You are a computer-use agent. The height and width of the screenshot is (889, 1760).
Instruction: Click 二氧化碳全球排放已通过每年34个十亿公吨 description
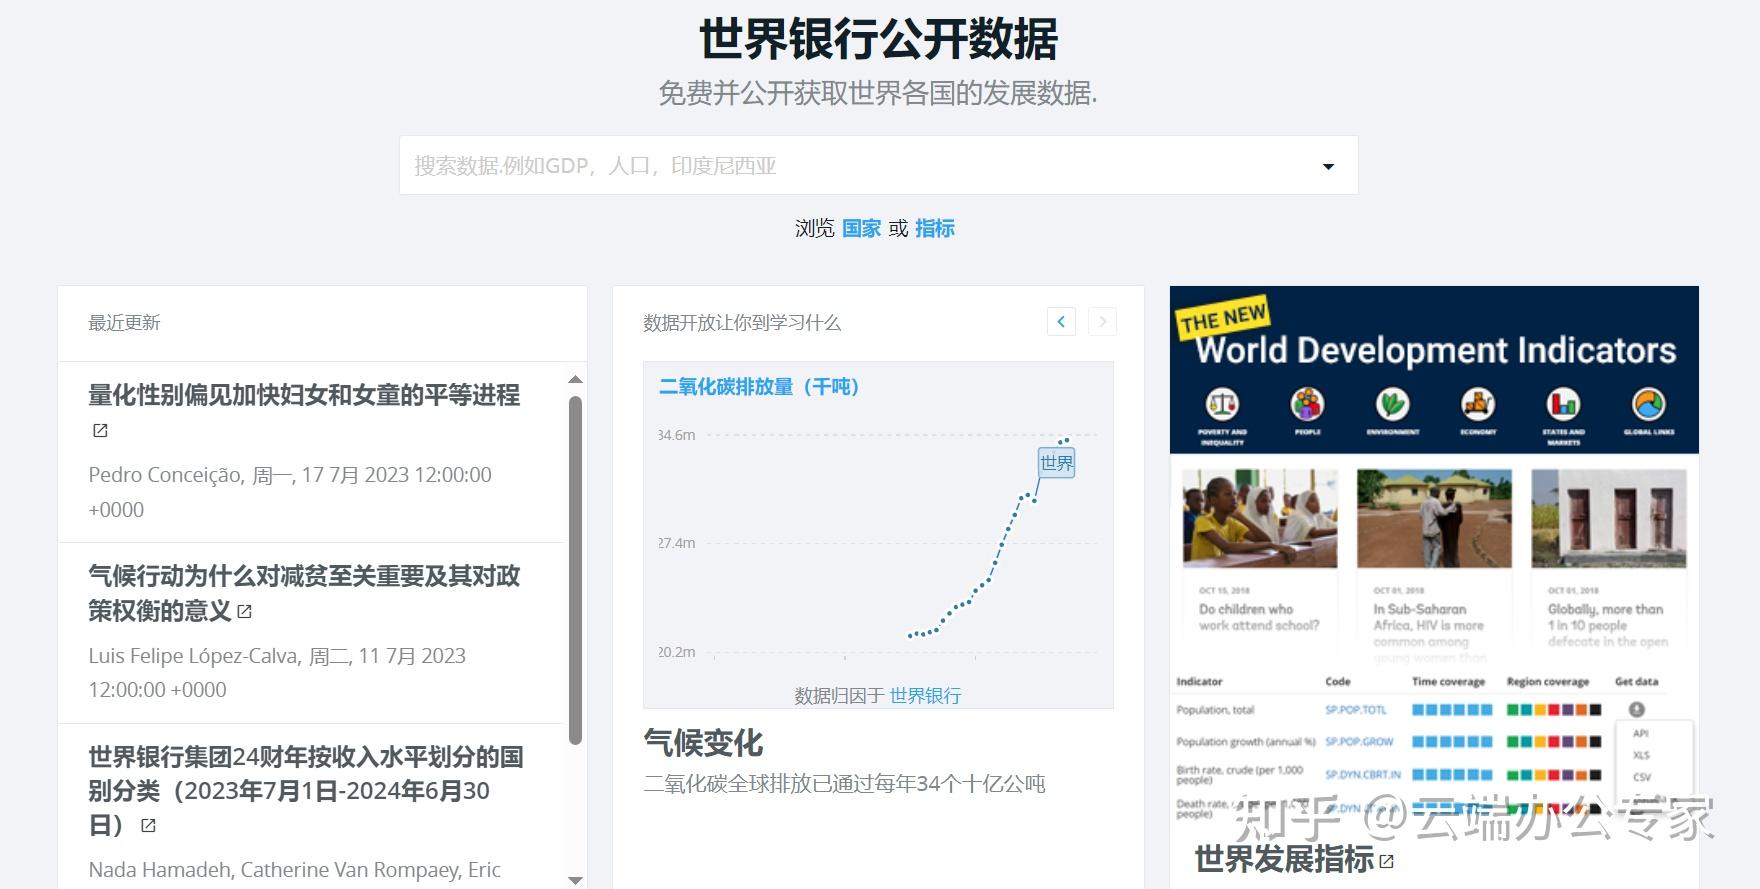(x=844, y=784)
